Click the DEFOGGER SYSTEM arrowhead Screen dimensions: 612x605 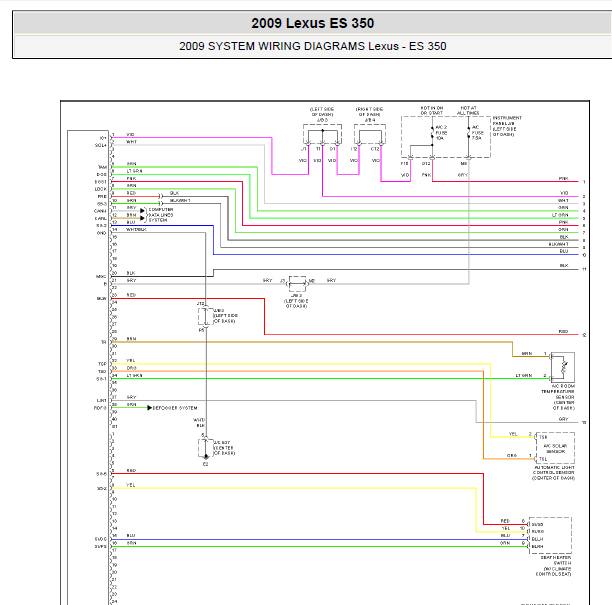[x=149, y=407]
